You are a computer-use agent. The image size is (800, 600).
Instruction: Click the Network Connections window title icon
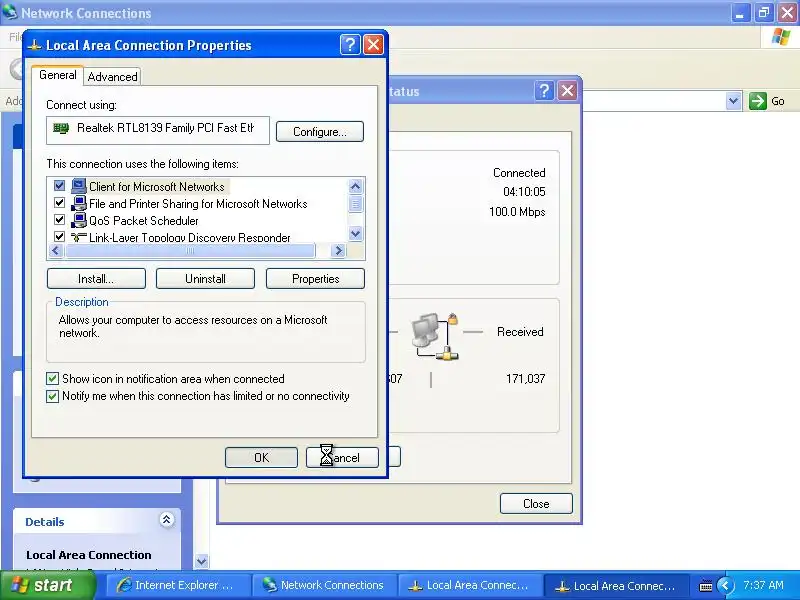click(x=9, y=12)
